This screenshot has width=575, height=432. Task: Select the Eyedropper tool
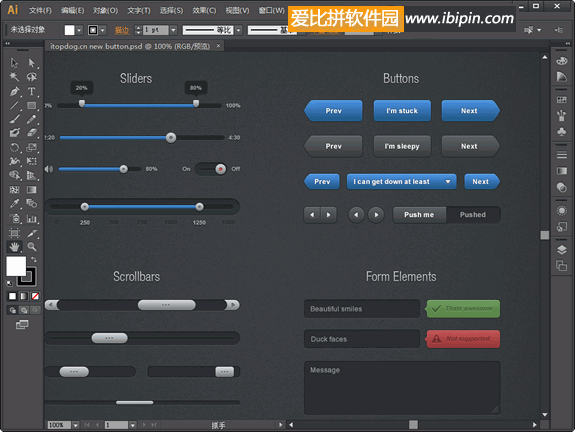pyautogui.click(x=14, y=203)
